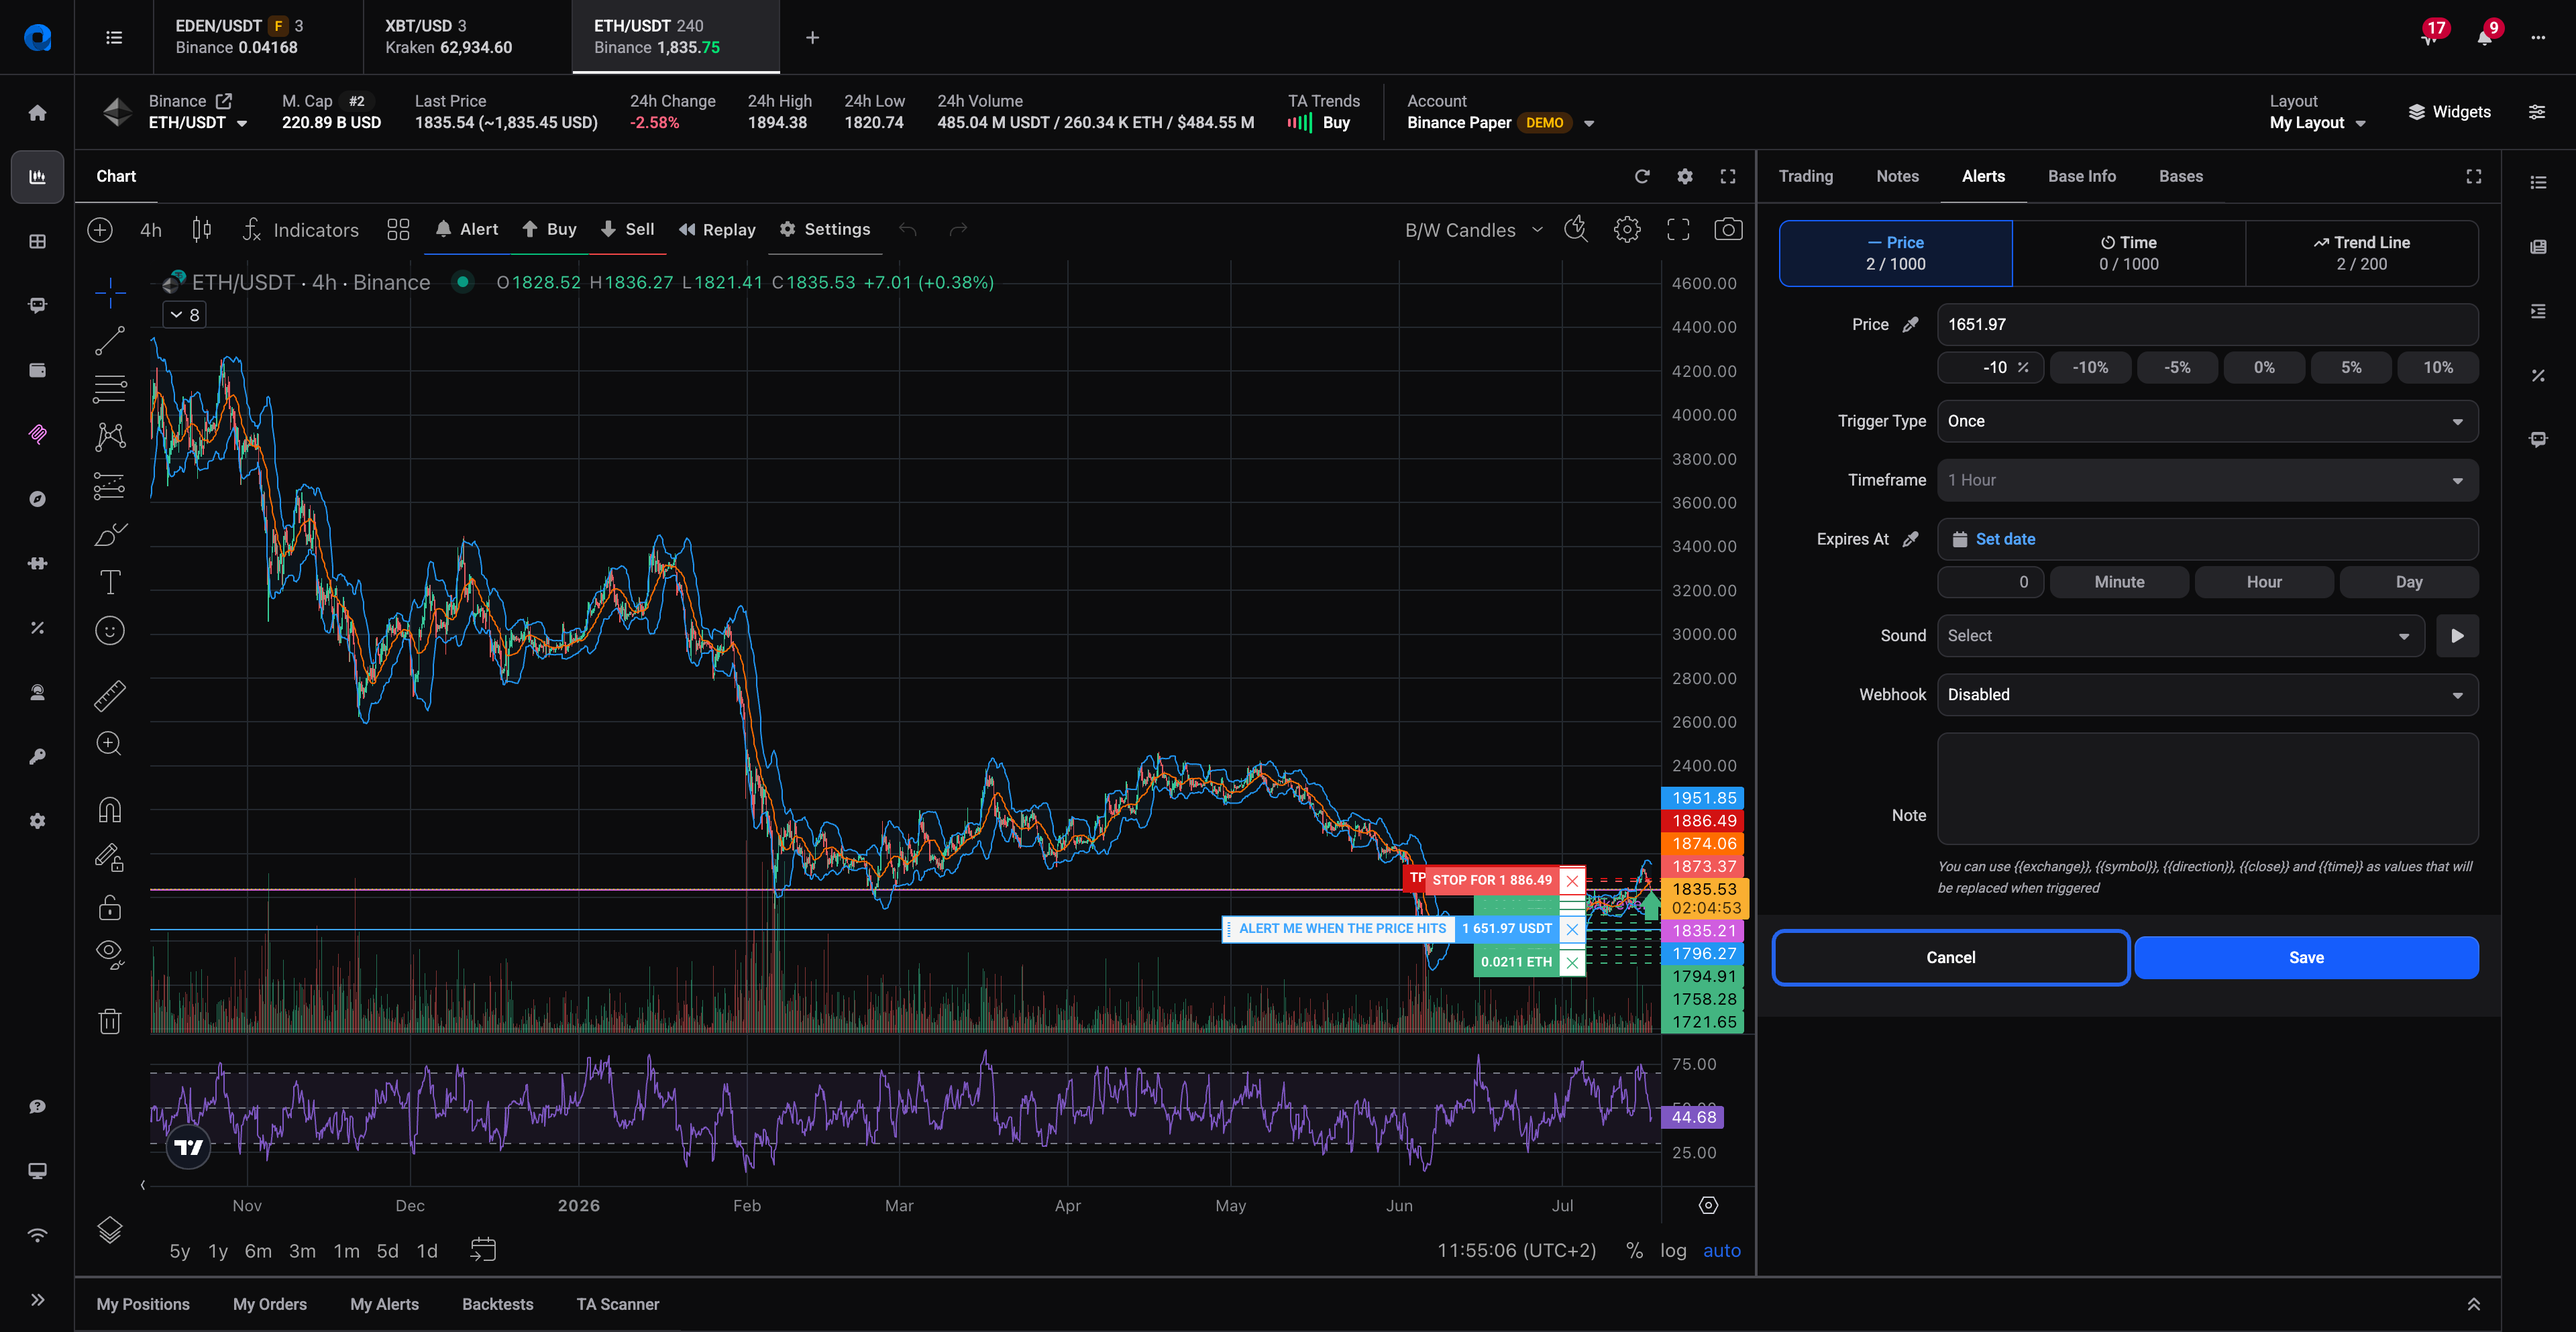The image size is (2576, 1332).
Task: Remove drawings with the trash icon
Action: point(110,1020)
